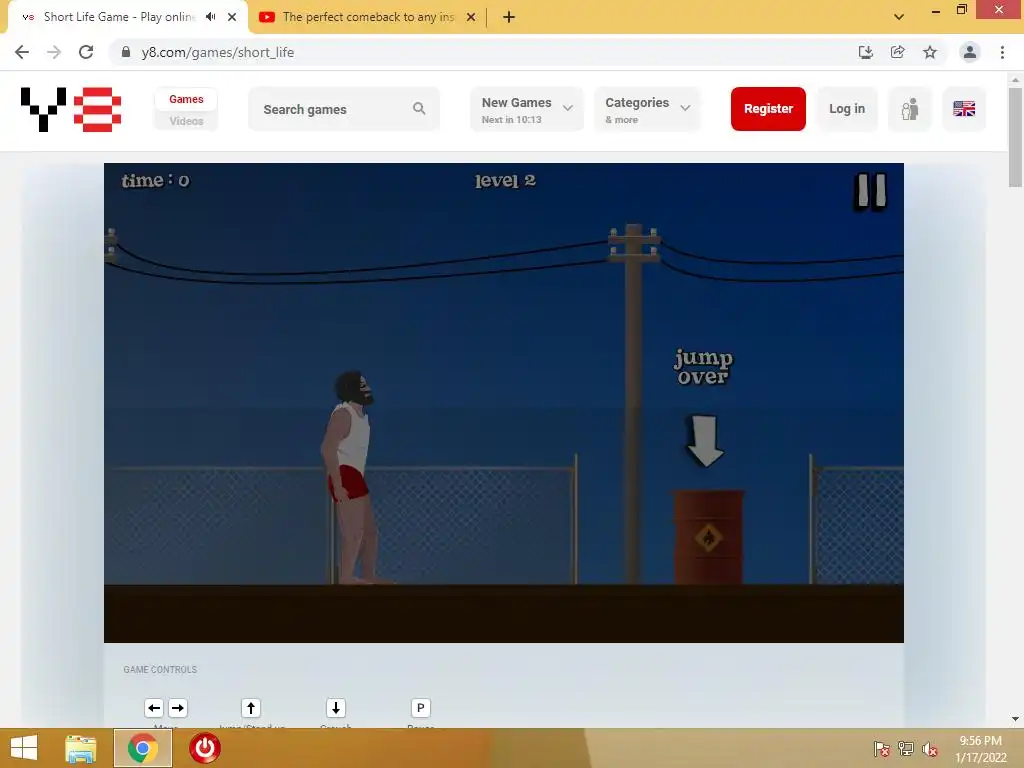Click the profile figure icon
1024x768 pixels.
[x=910, y=109]
